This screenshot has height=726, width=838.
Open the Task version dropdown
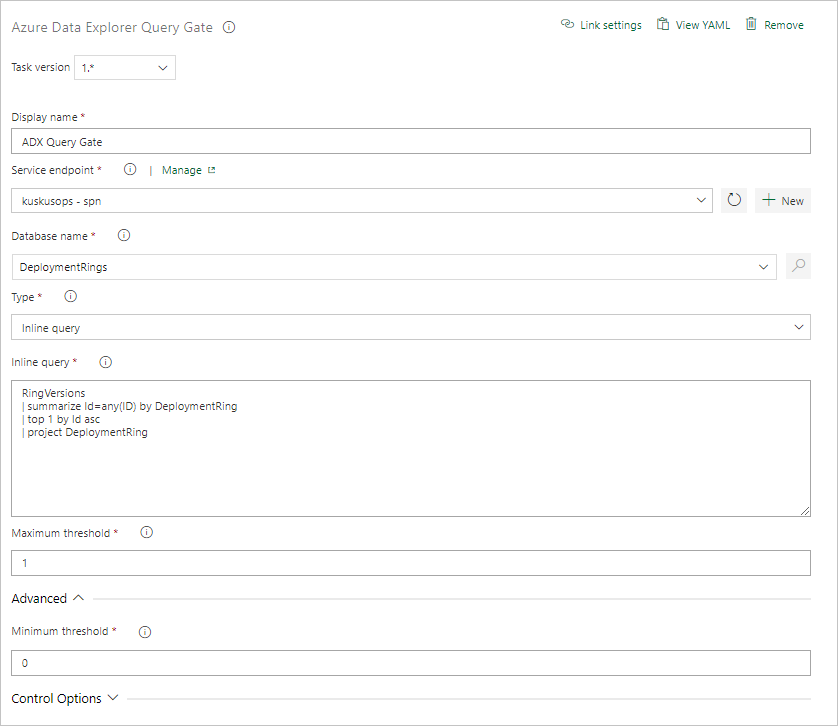124,67
